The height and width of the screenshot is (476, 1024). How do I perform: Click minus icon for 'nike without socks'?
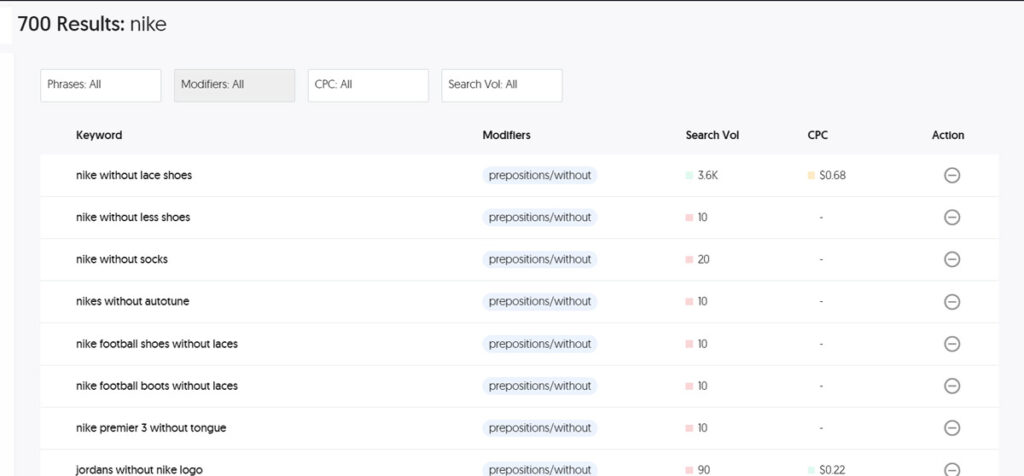[952, 259]
